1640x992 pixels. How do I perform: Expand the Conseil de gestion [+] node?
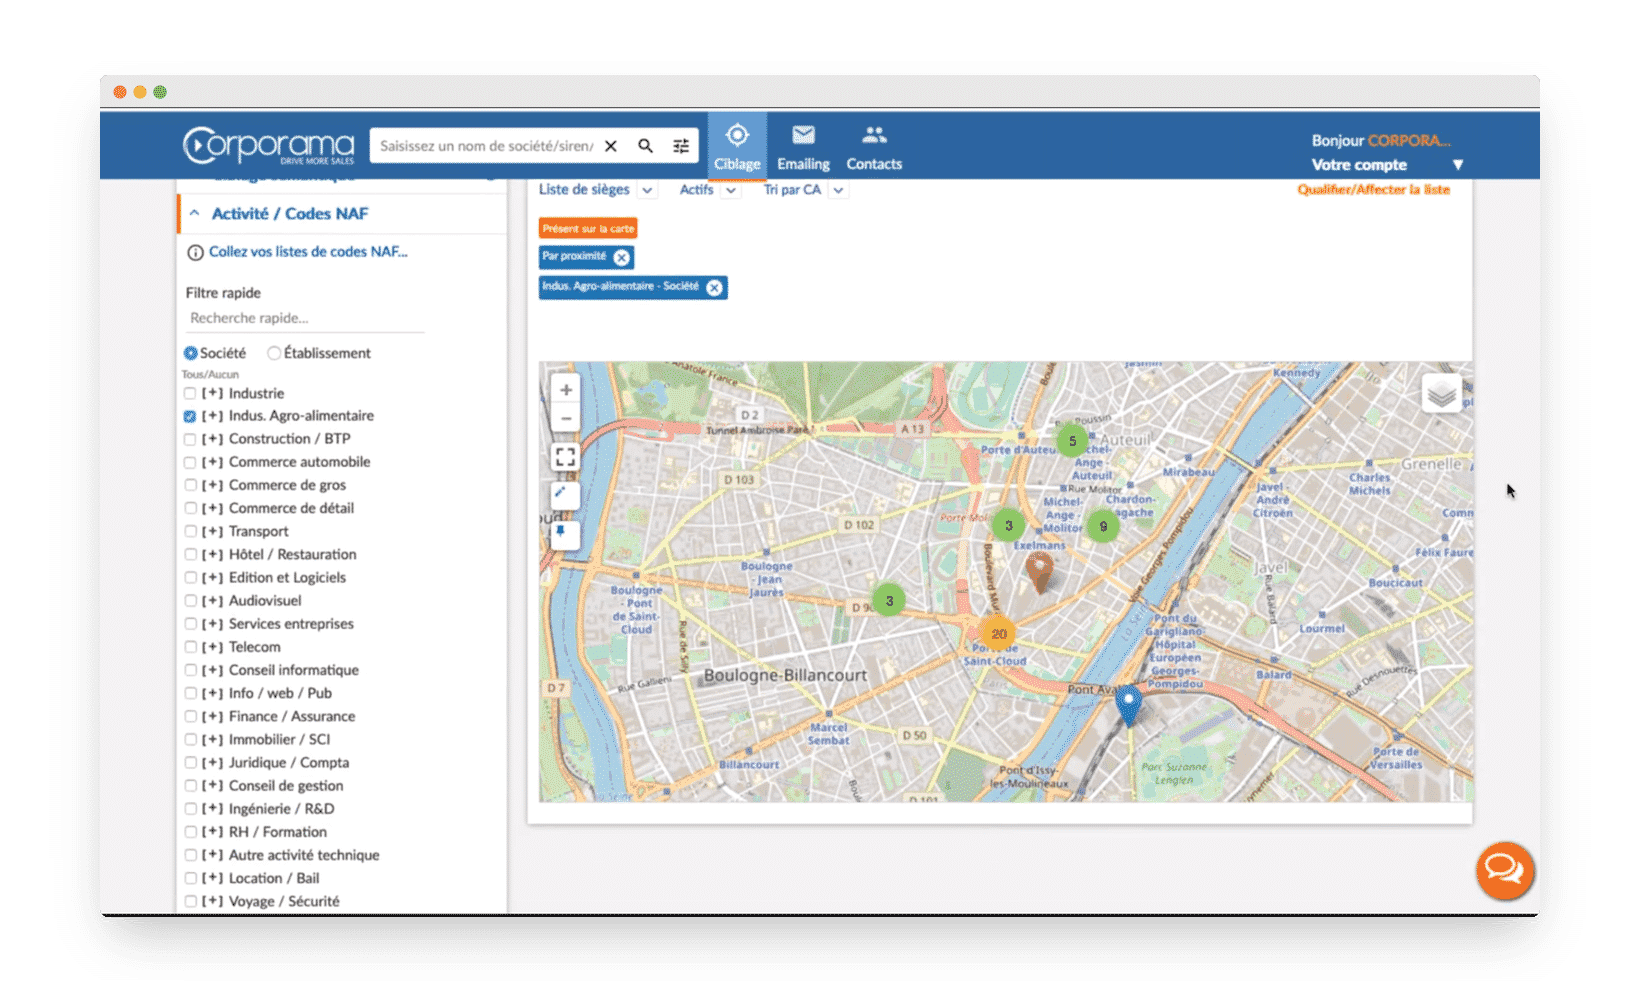(x=212, y=786)
